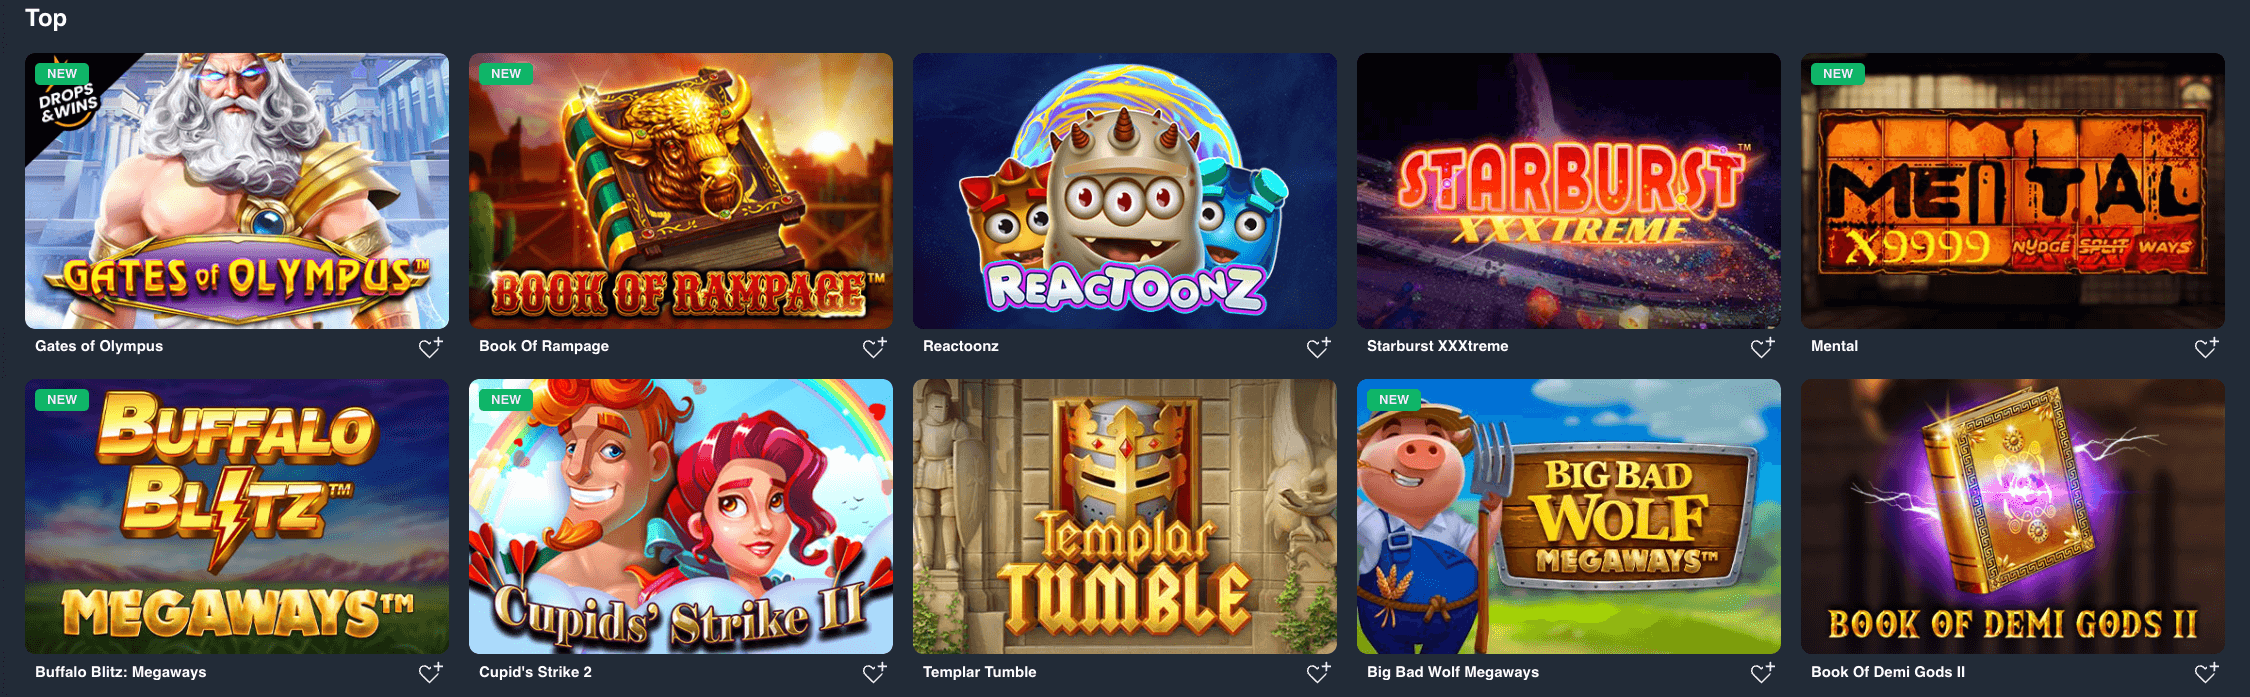Open the Reactoonz game thumbnail
The height and width of the screenshot is (697, 2250).
point(1125,191)
